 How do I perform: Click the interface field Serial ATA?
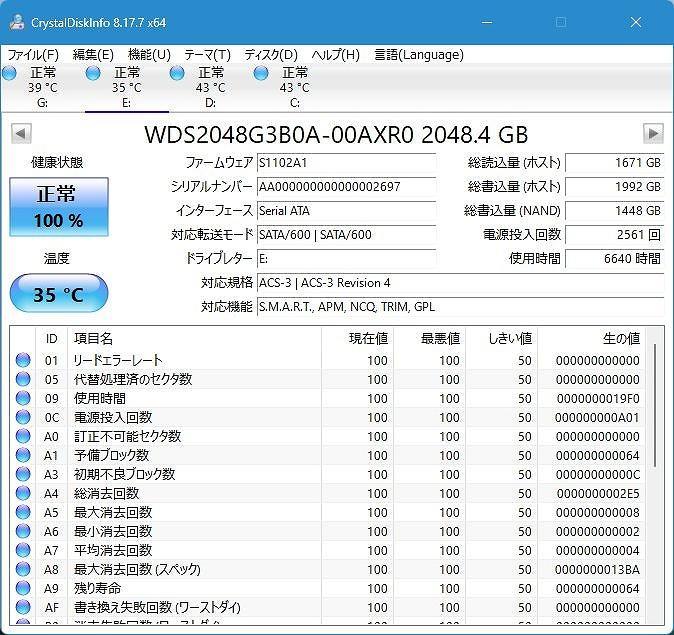click(346, 211)
